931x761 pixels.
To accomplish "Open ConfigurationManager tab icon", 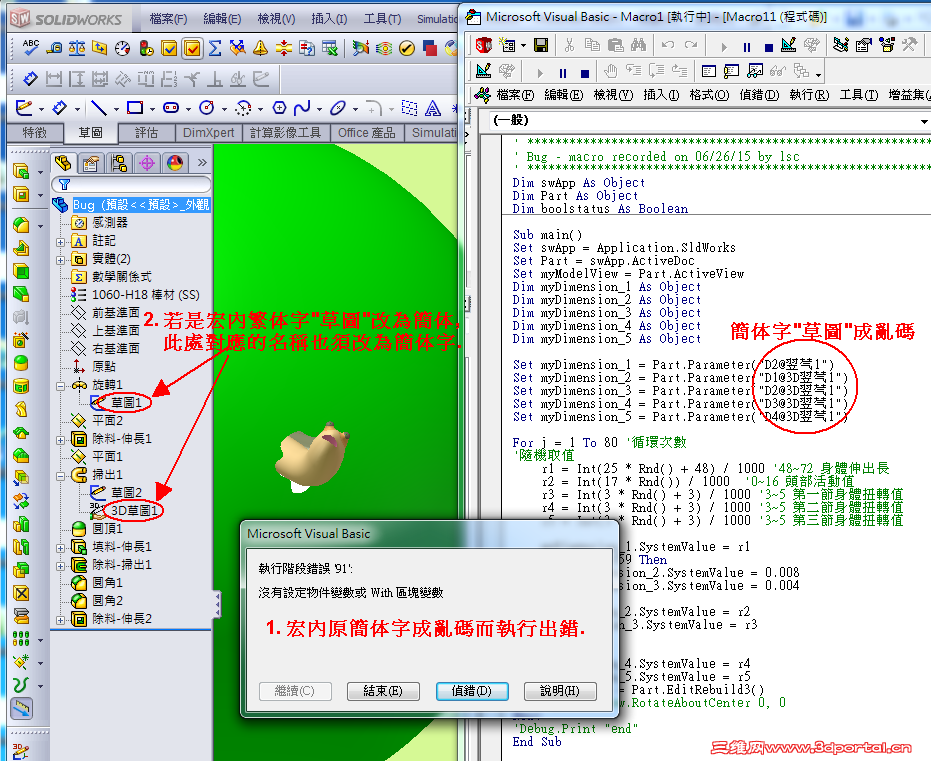I will pos(119,163).
